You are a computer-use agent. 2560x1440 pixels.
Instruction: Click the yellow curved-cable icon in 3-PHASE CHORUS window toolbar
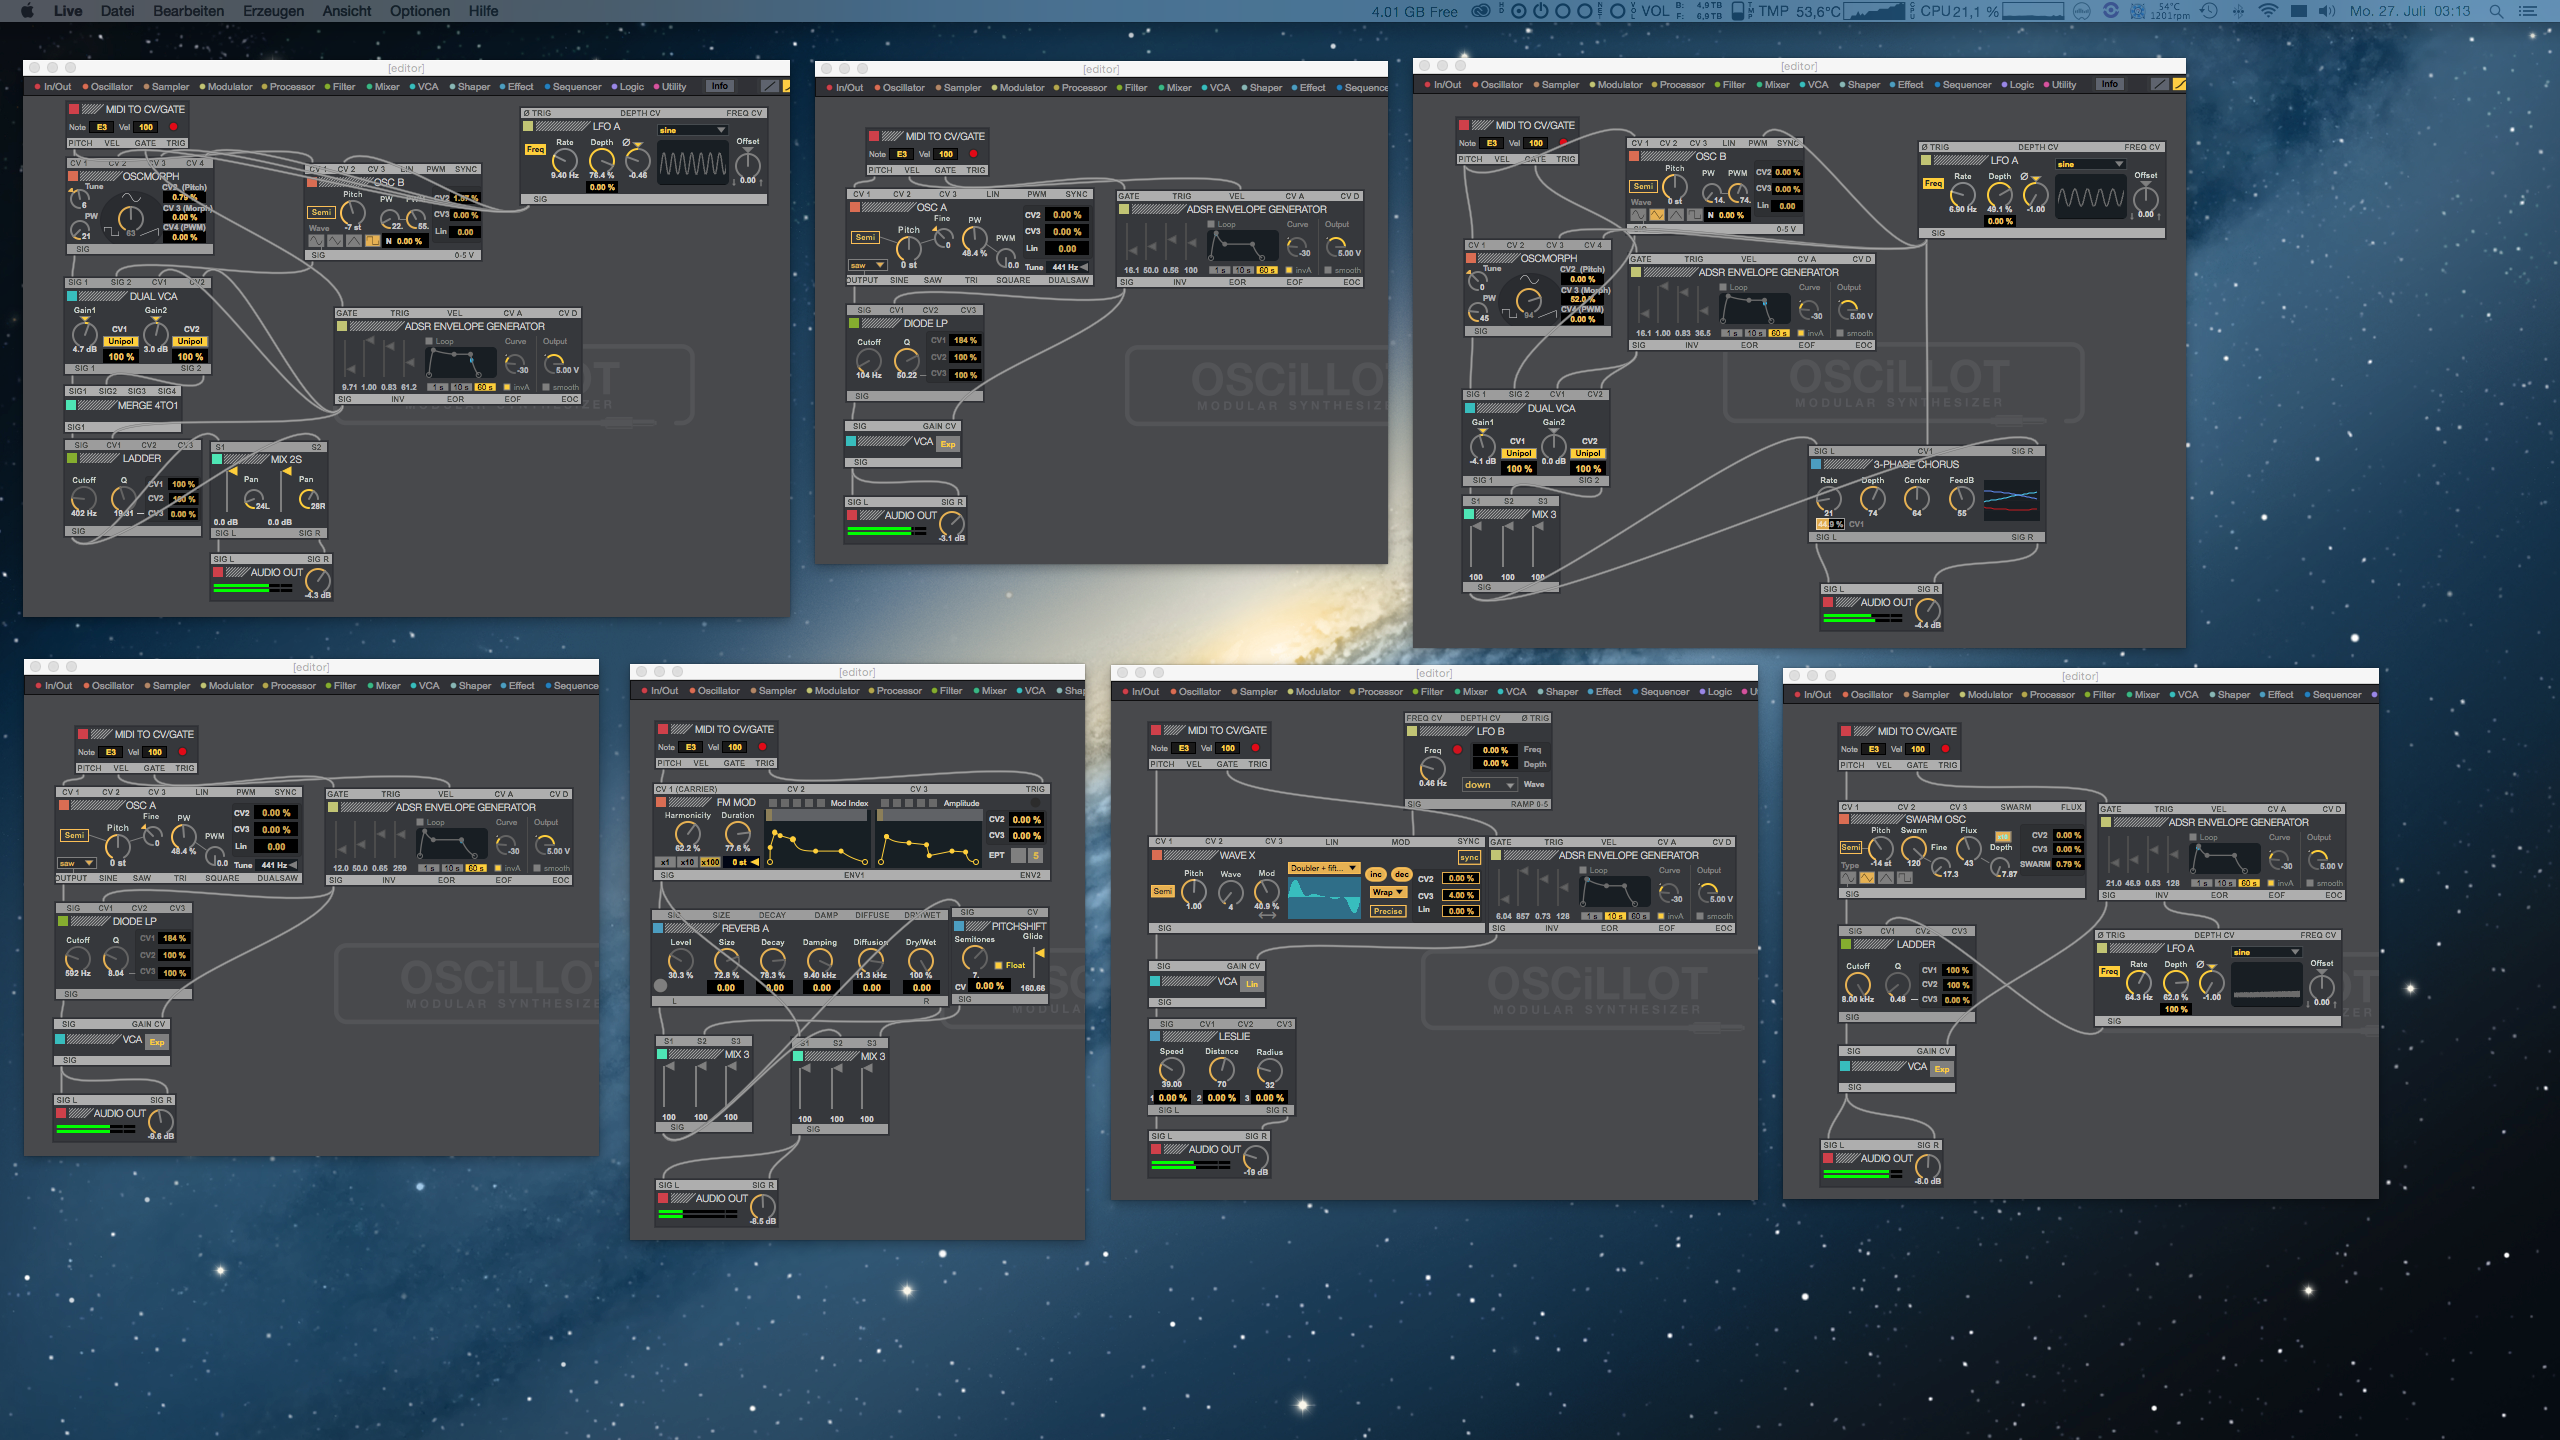point(2179,84)
